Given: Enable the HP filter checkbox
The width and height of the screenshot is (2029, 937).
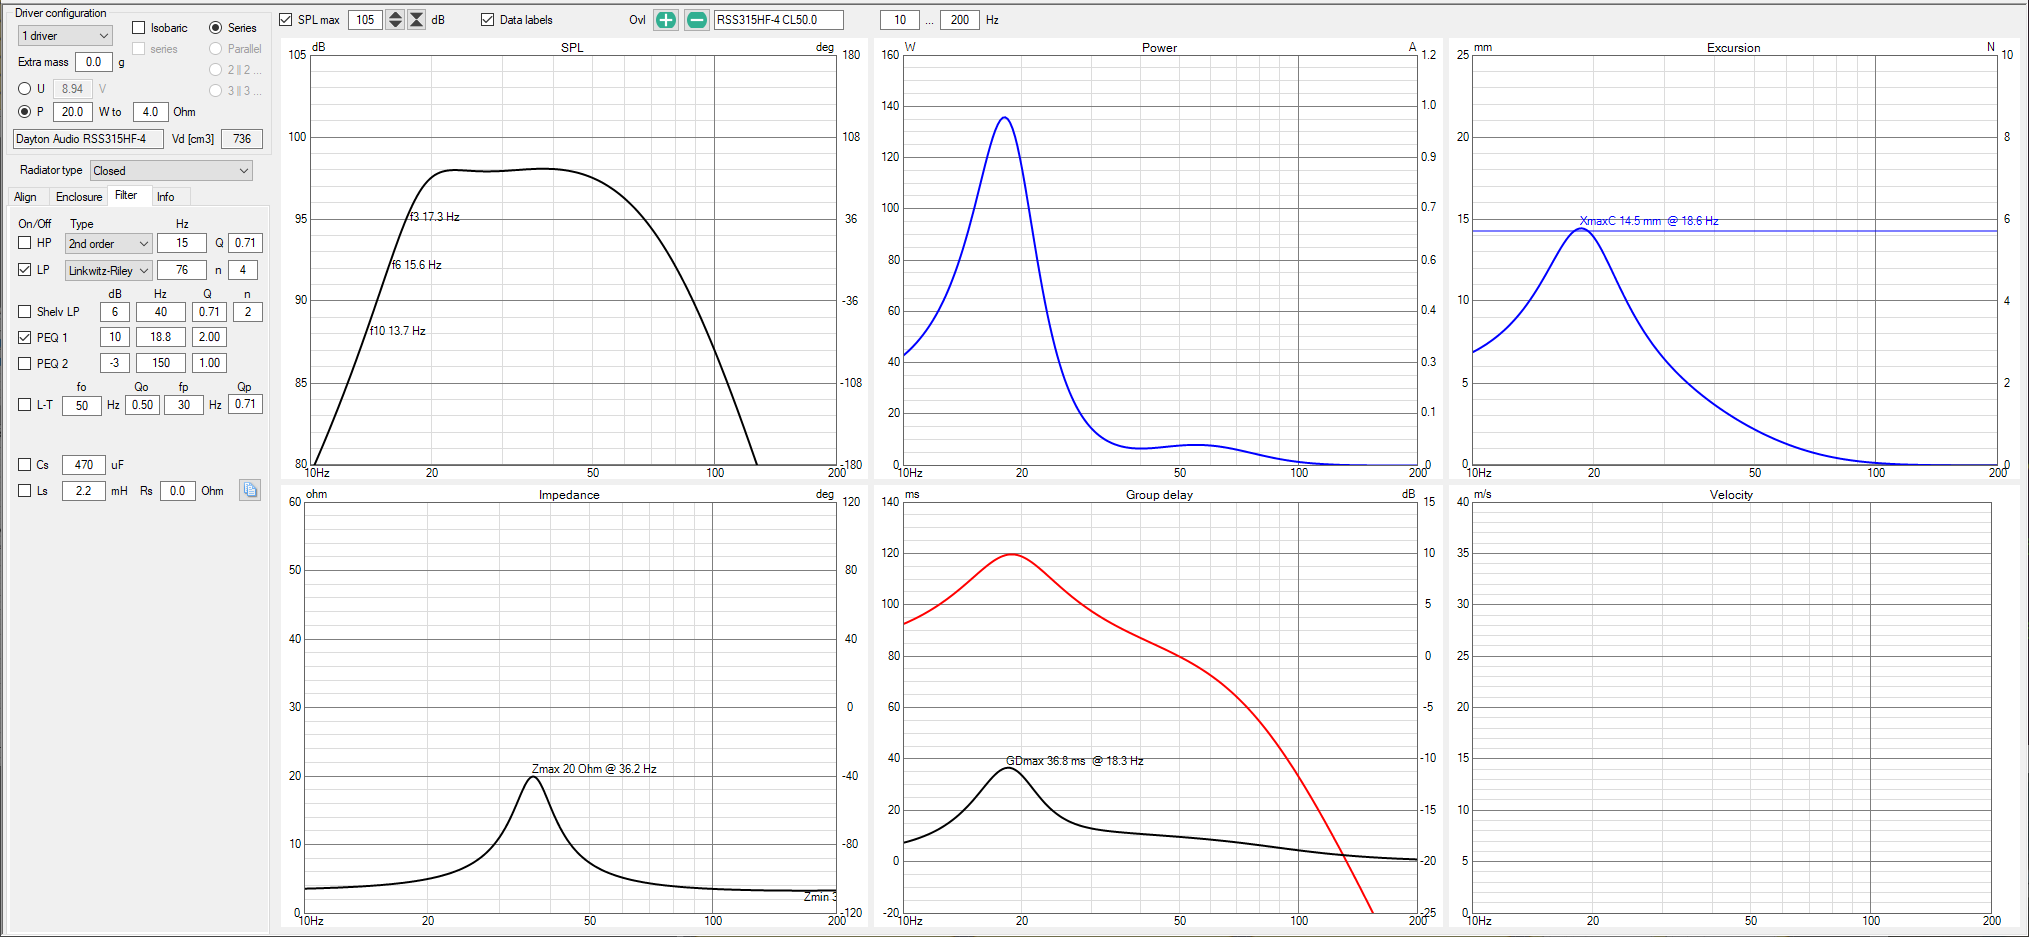Looking at the screenshot, I should point(25,243).
